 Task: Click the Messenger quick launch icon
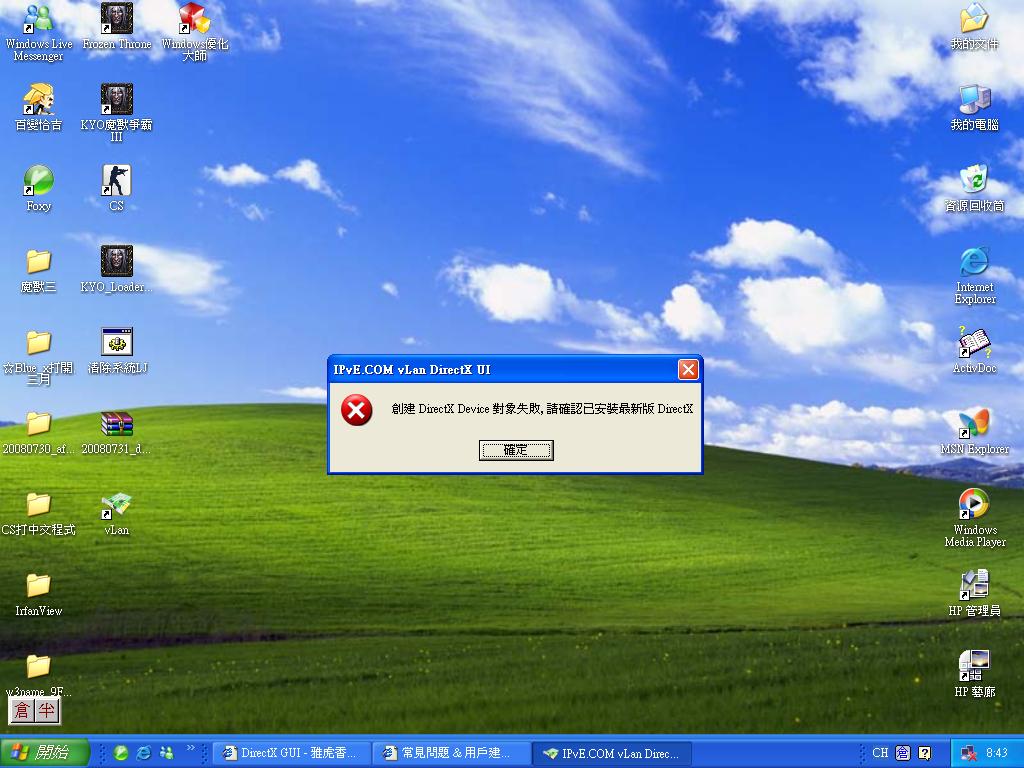(167, 753)
